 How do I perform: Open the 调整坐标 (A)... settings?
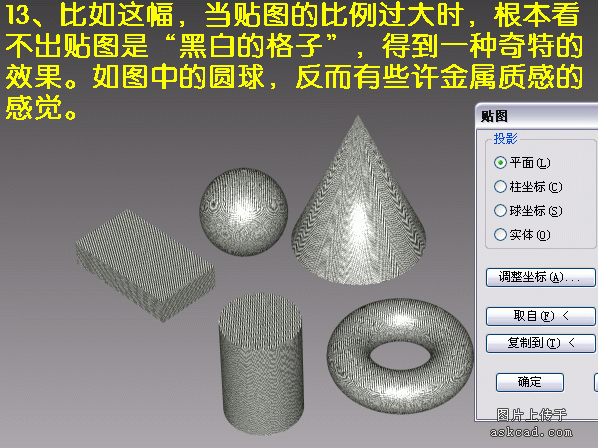540,277
